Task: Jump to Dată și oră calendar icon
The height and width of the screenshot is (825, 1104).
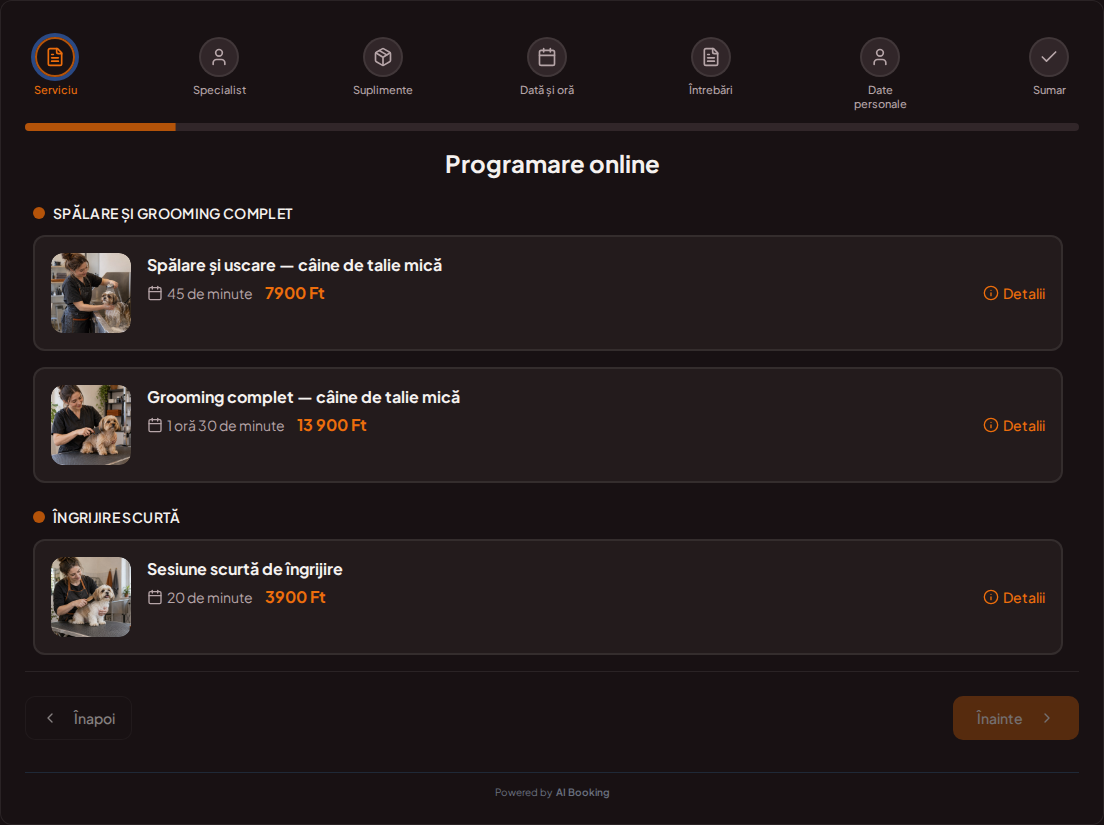Action: tap(547, 57)
